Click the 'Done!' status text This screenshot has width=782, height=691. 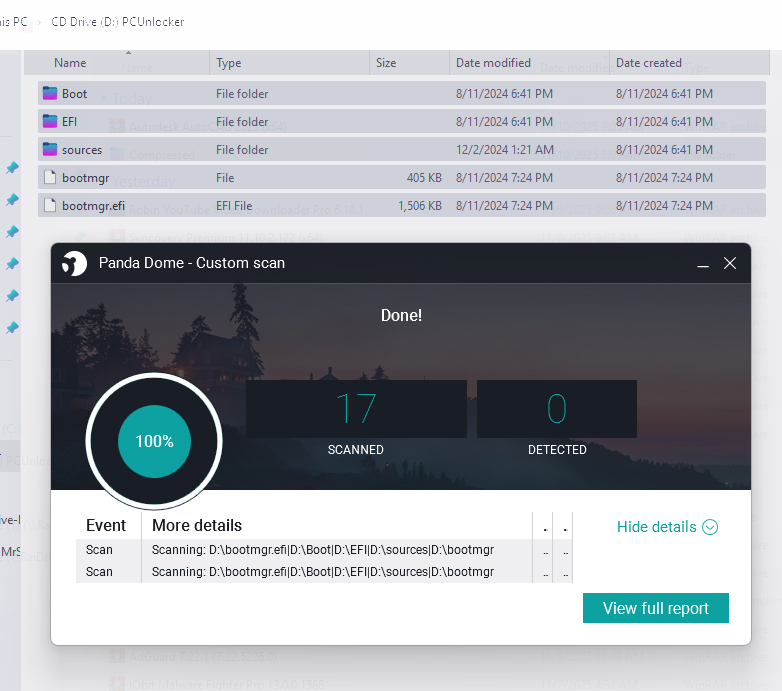coord(401,315)
